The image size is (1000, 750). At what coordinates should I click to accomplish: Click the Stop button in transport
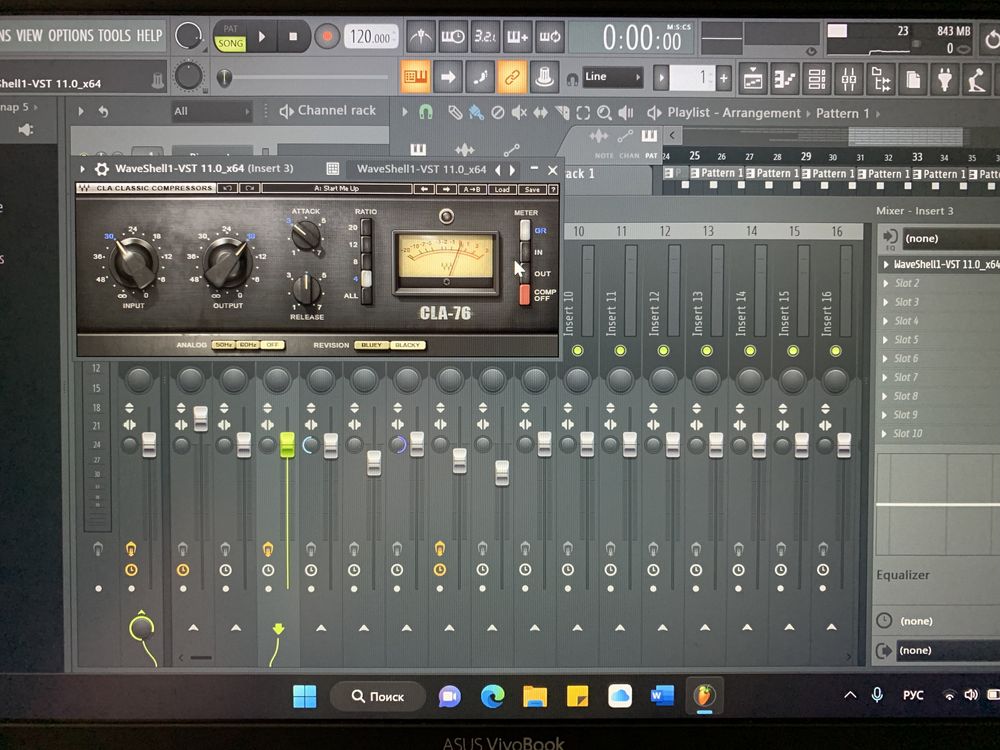pyautogui.click(x=293, y=37)
